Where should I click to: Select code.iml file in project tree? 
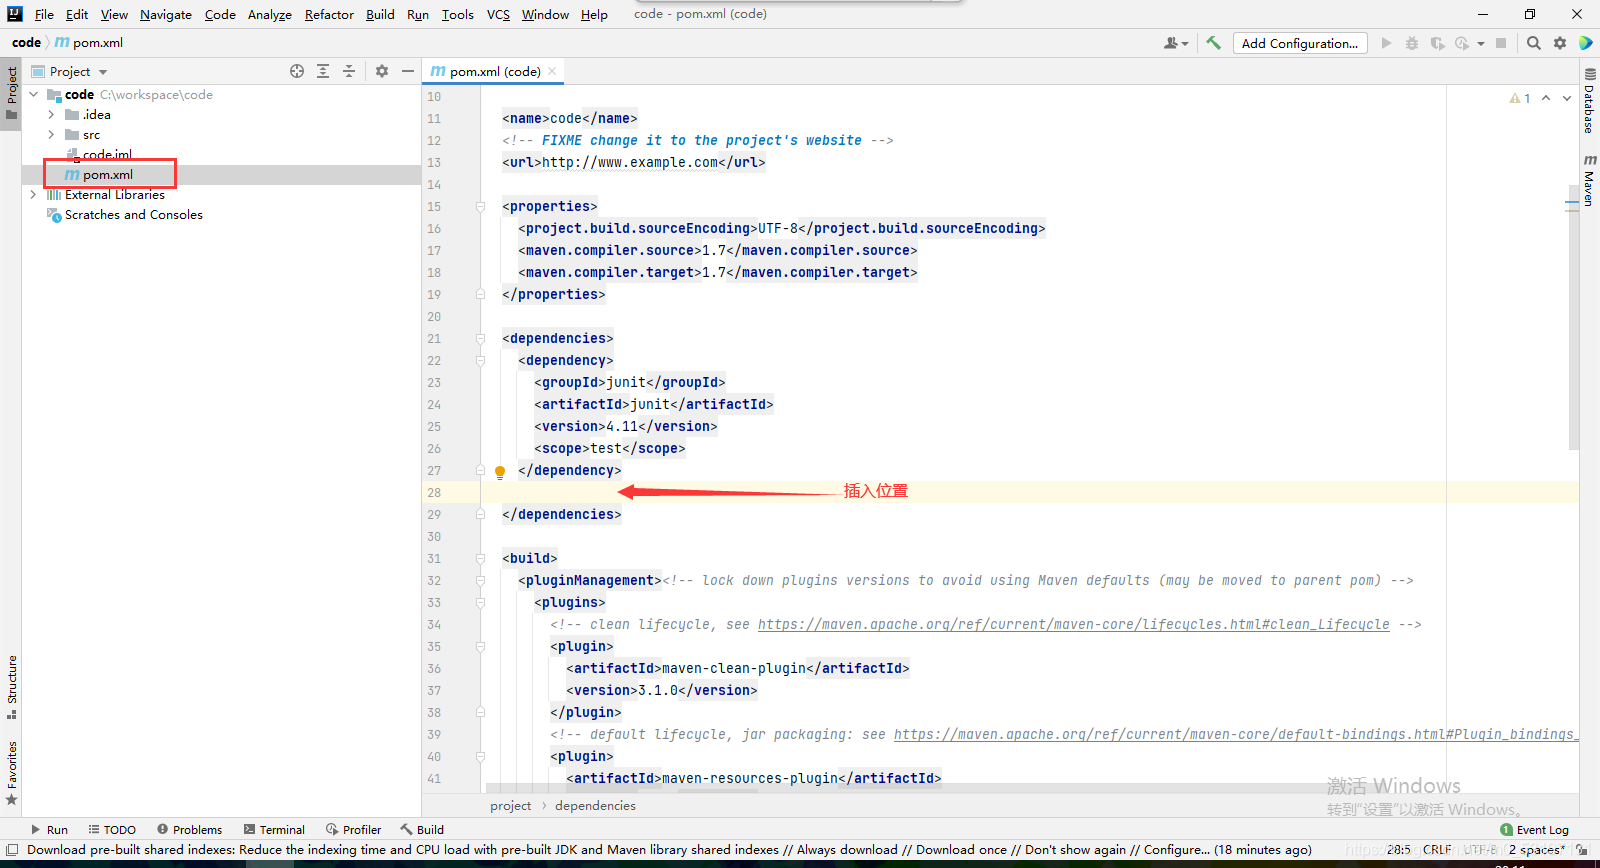click(106, 155)
